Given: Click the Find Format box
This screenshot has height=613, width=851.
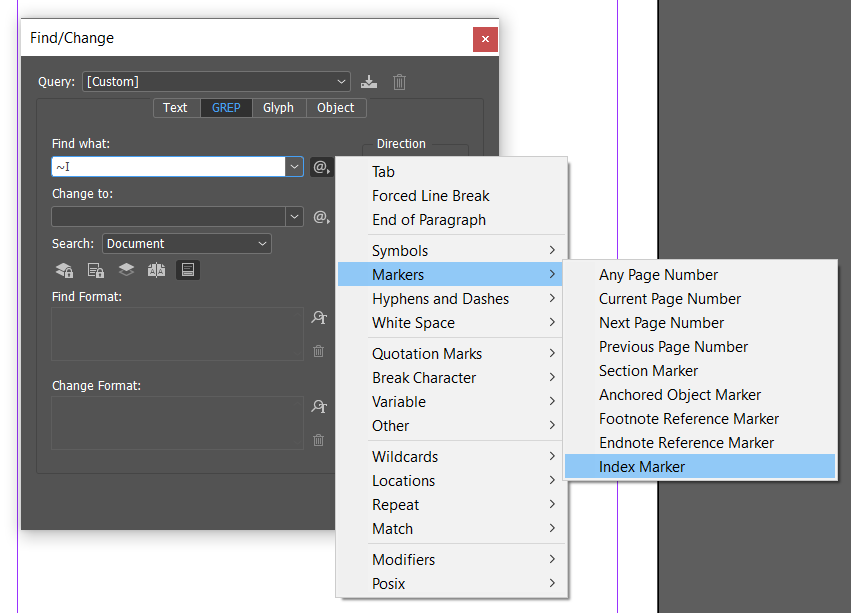Looking at the screenshot, I should [x=177, y=334].
